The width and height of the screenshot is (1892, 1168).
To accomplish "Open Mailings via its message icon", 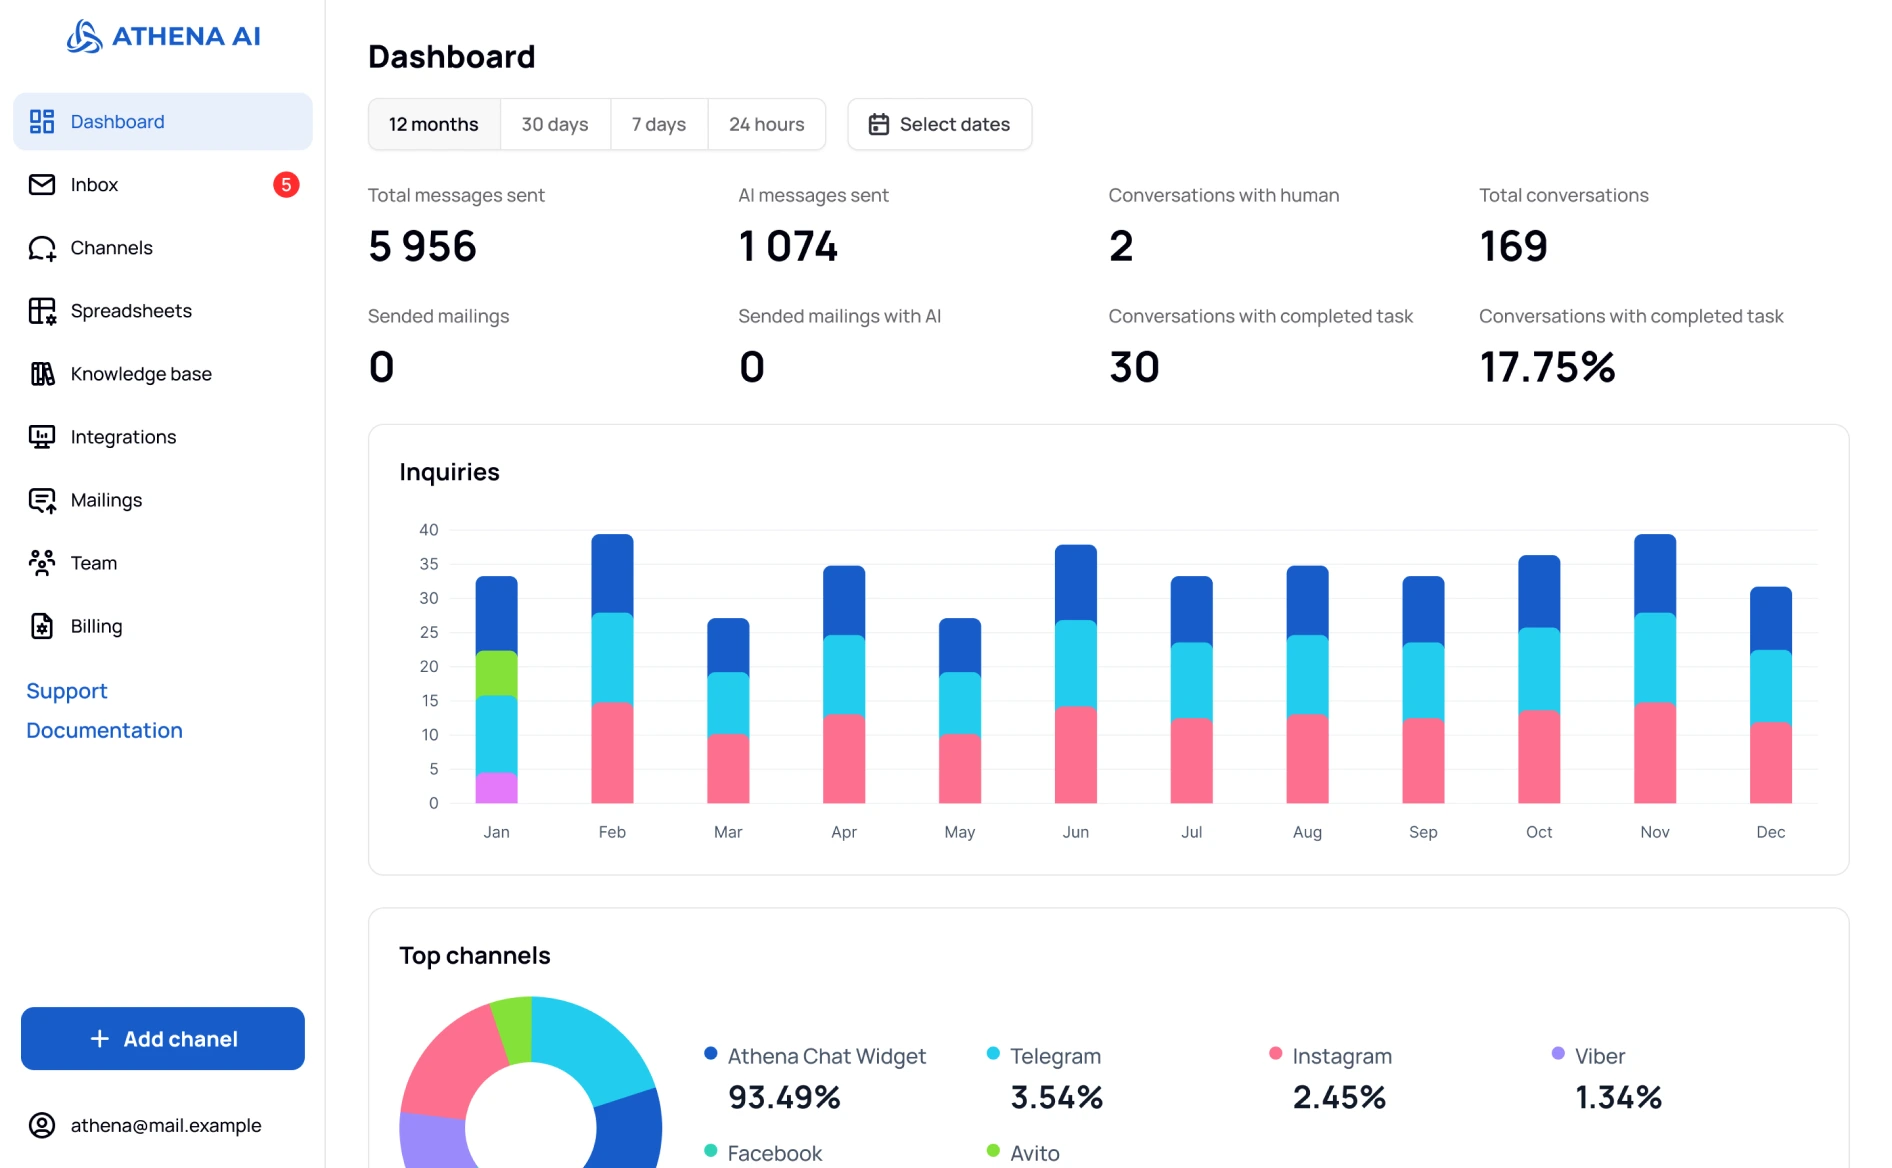I will point(42,500).
